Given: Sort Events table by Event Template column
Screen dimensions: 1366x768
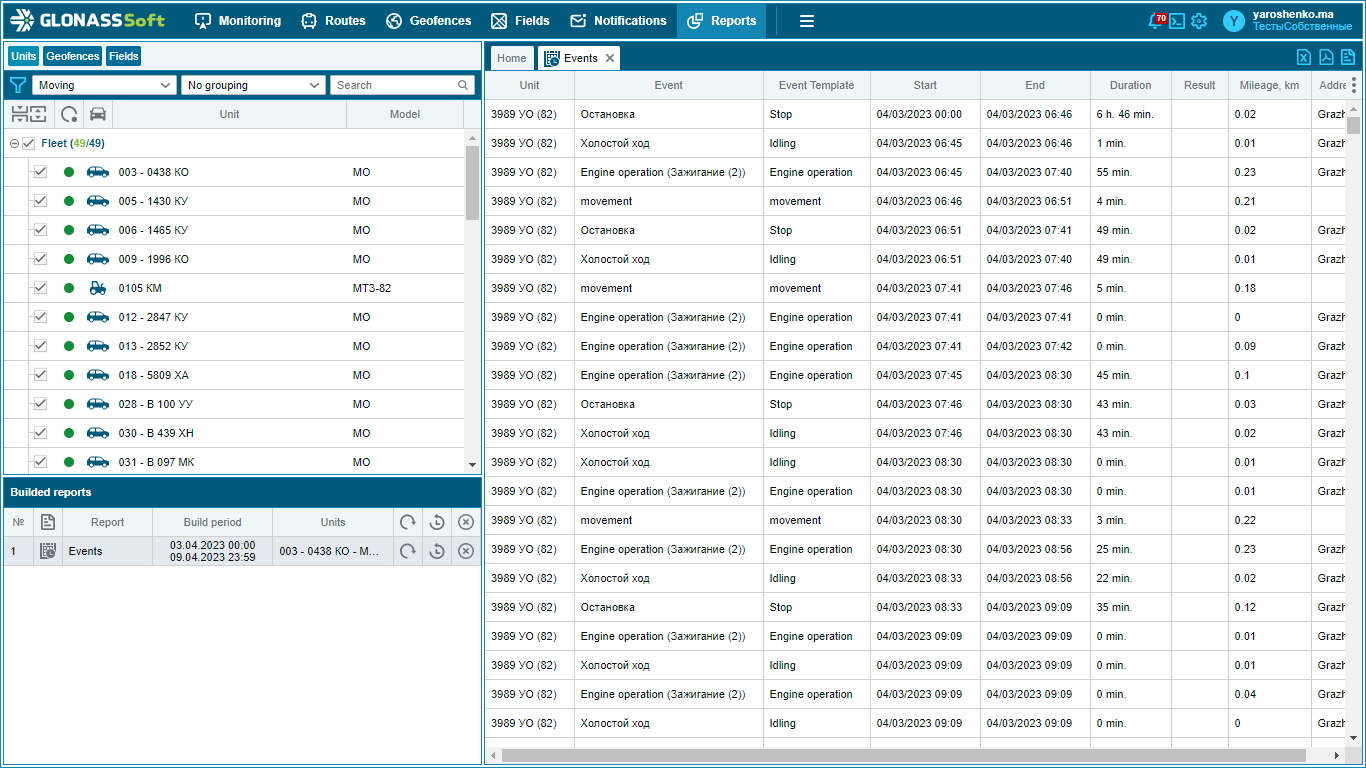Looking at the screenshot, I should coord(816,85).
